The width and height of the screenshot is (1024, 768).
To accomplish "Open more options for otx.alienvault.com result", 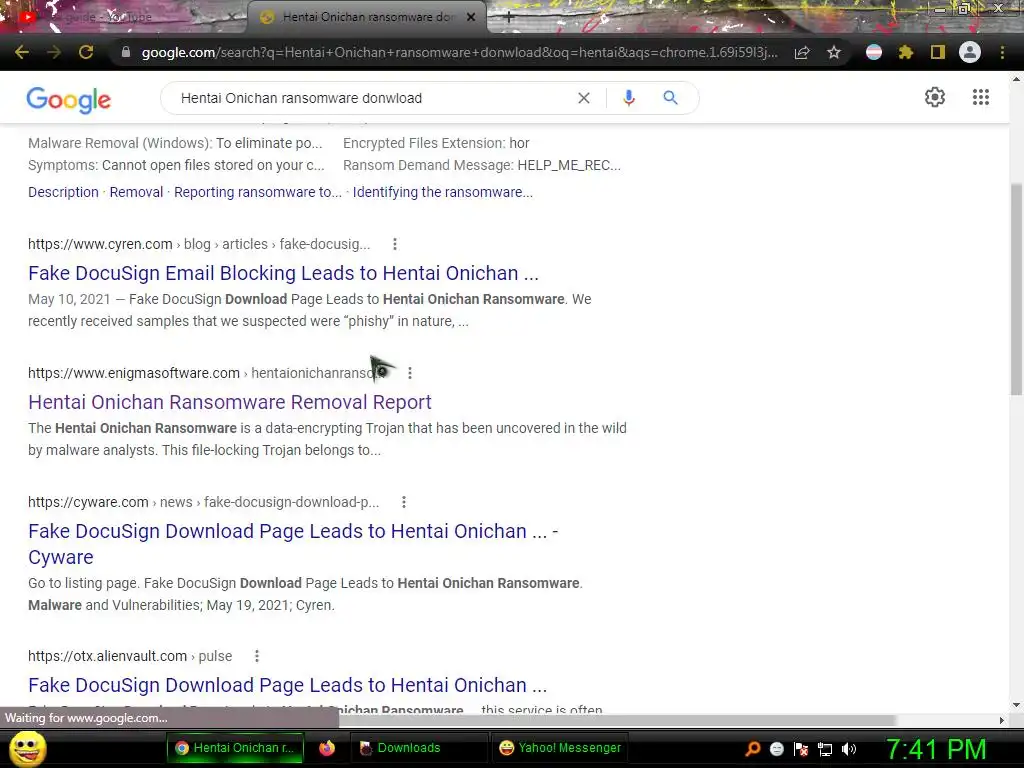I will coord(257,656).
